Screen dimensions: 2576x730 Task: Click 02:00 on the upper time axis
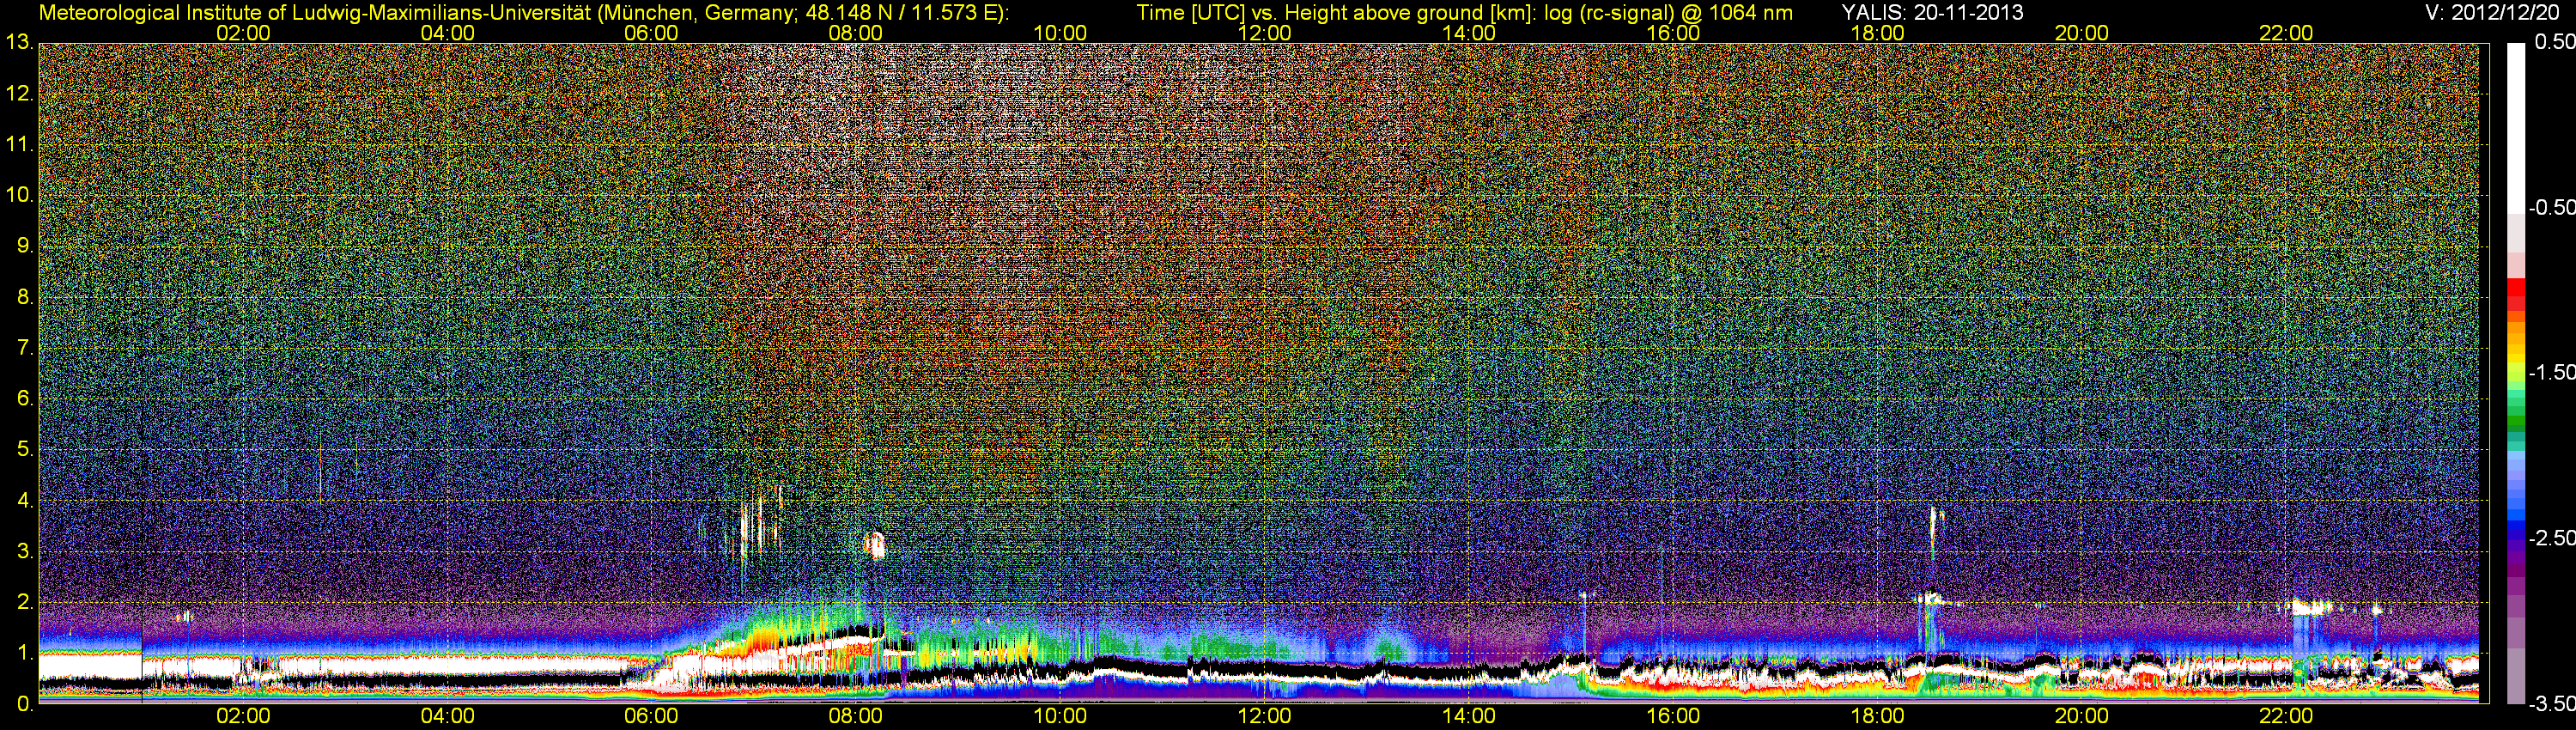point(243,33)
